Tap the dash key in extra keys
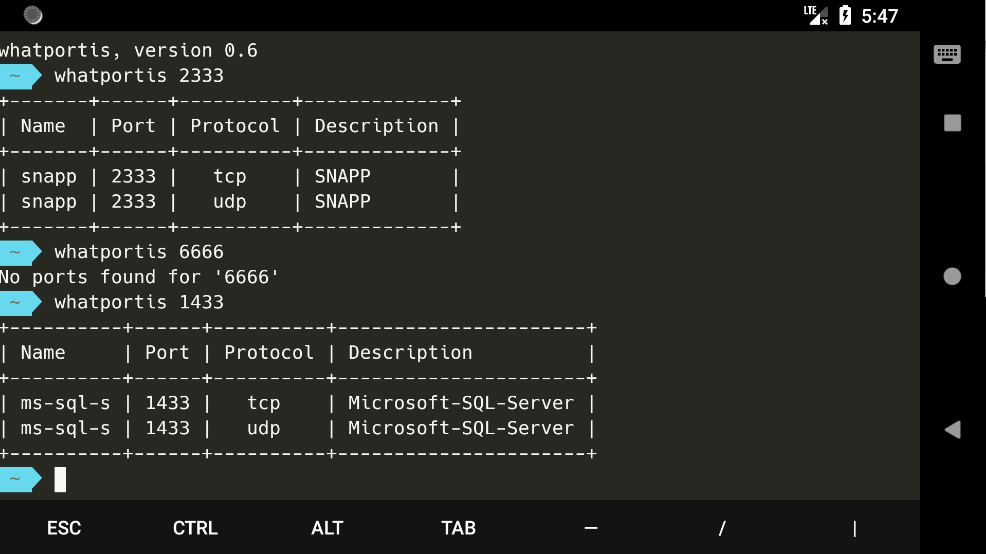 point(591,528)
